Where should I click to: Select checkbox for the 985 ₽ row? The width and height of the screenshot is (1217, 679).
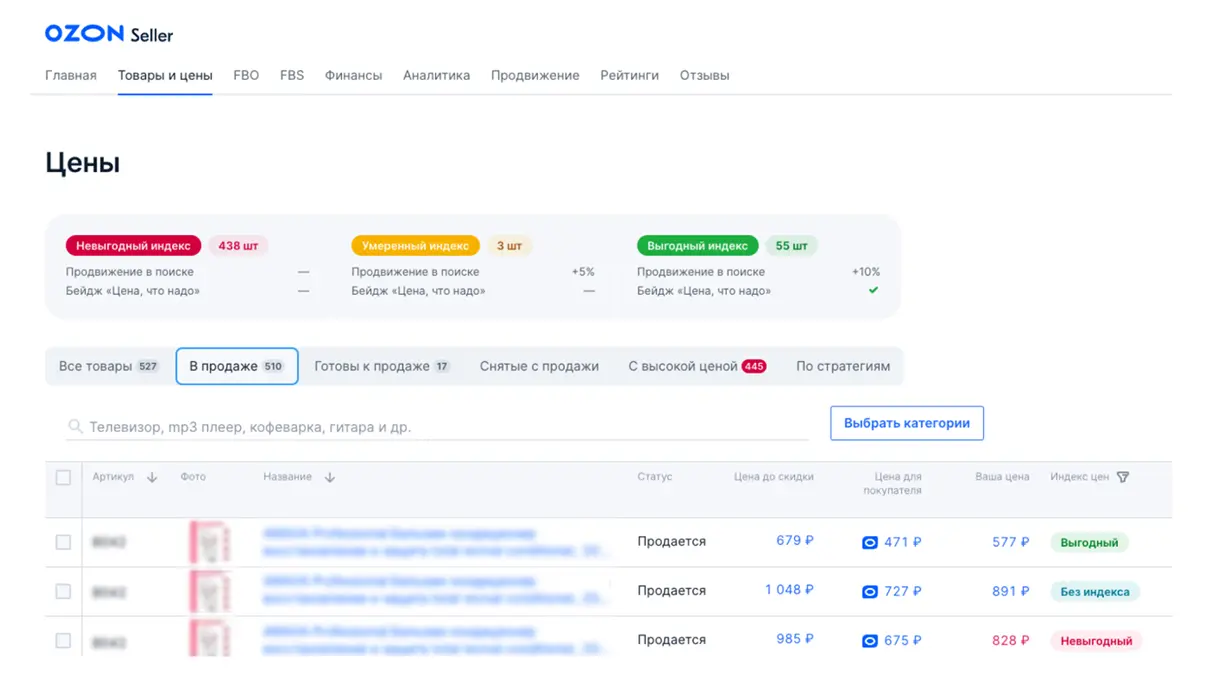63,640
